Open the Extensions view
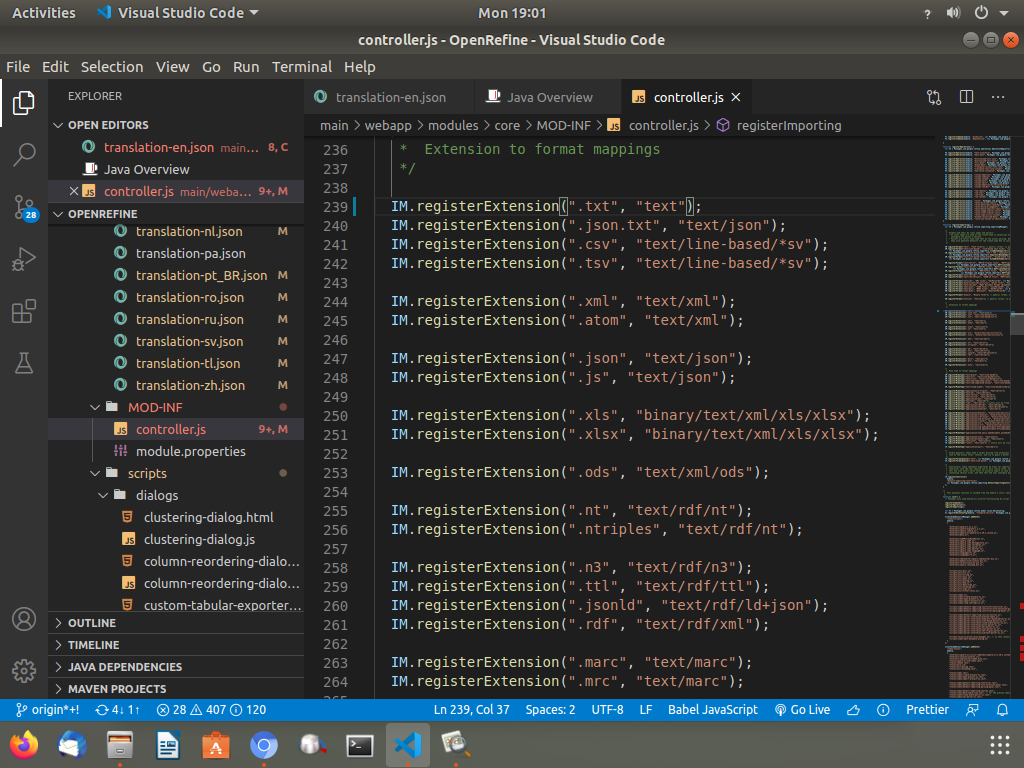Screen dimensions: 1024x768 coord(24,312)
